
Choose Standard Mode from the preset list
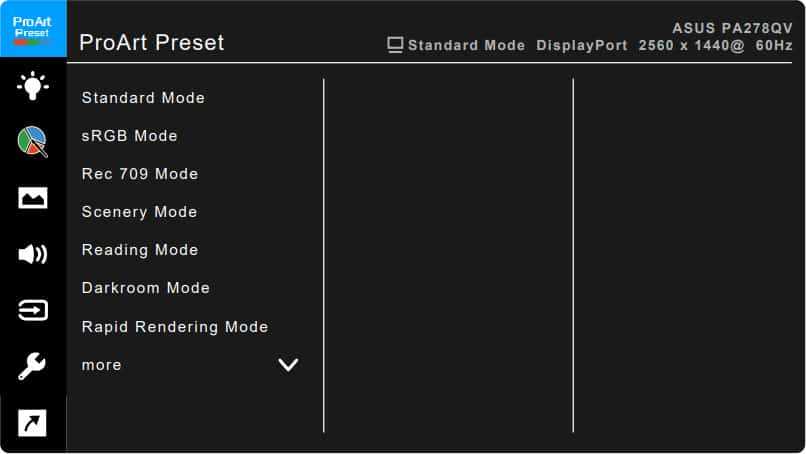(x=143, y=98)
